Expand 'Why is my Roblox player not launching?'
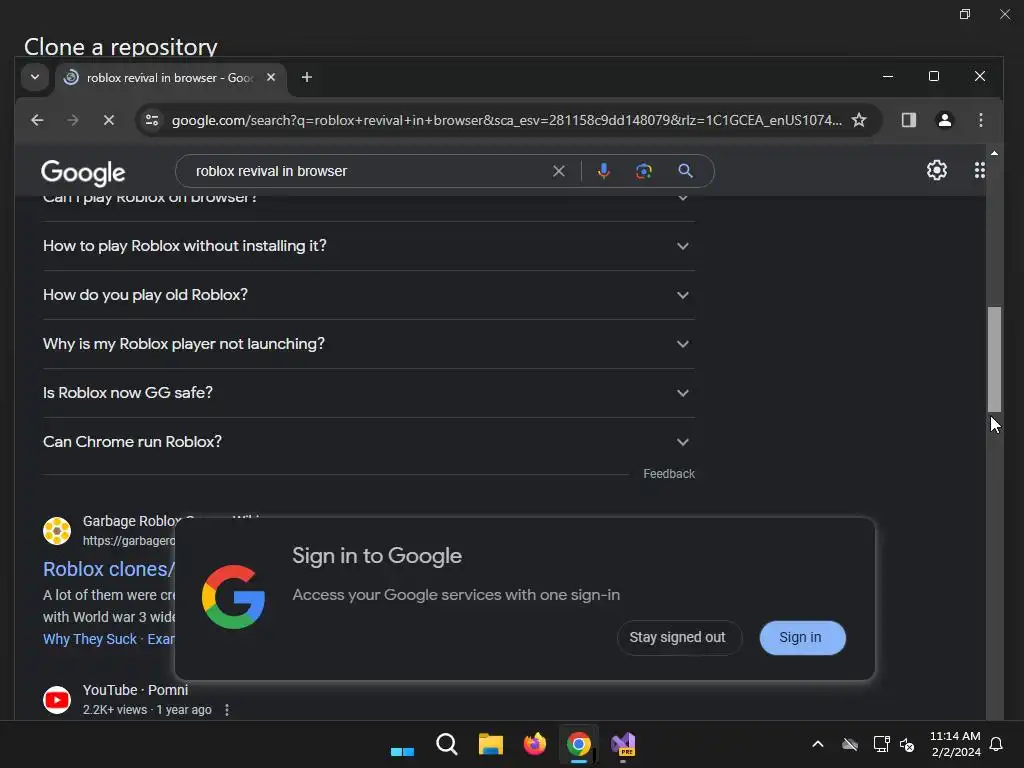 click(369, 344)
